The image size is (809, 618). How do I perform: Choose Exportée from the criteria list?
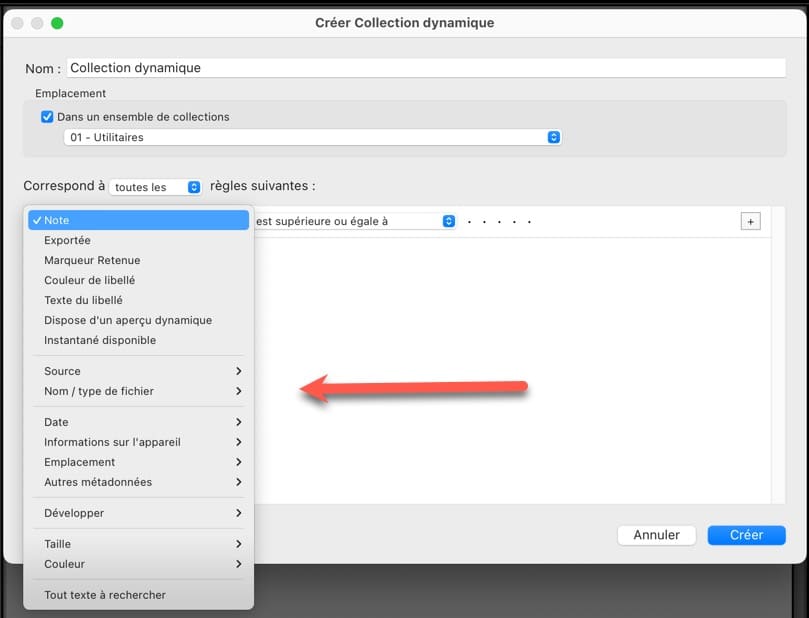pos(138,240)
